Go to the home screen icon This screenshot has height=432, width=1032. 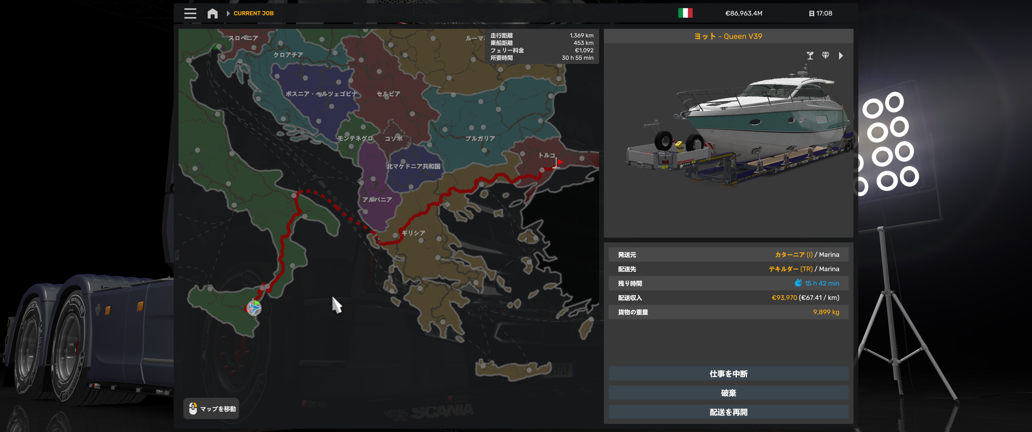click(x=212, y=14)
